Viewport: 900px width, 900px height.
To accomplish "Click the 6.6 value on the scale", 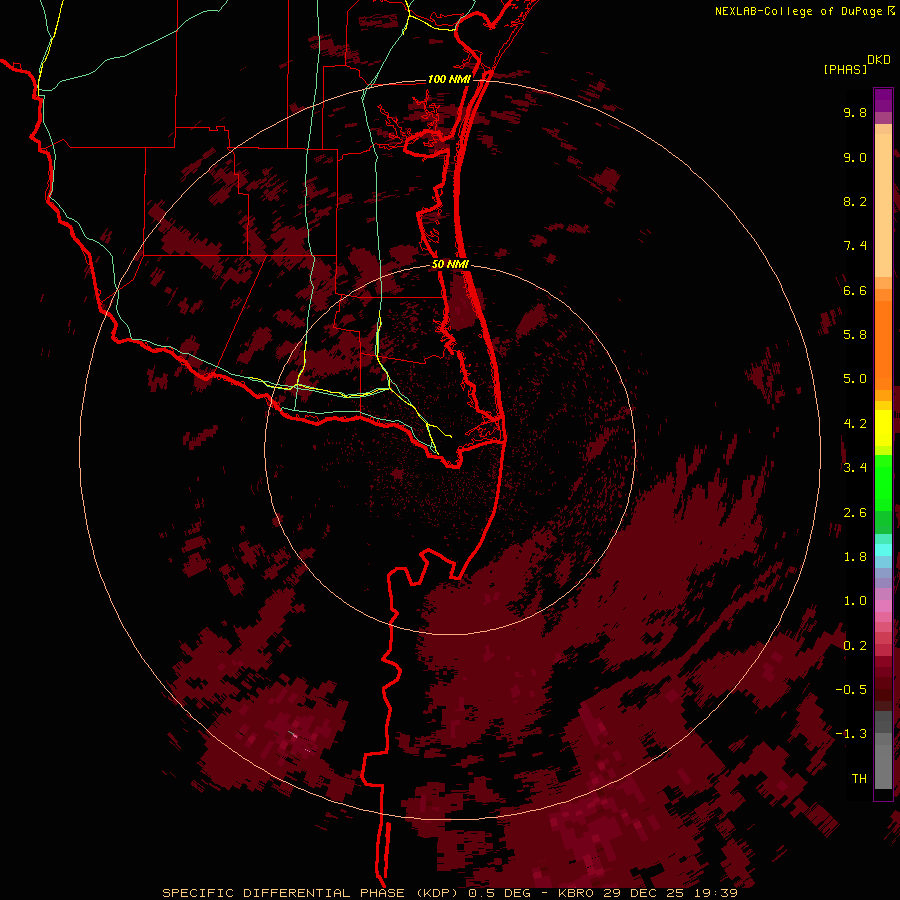I will point(855,290).
